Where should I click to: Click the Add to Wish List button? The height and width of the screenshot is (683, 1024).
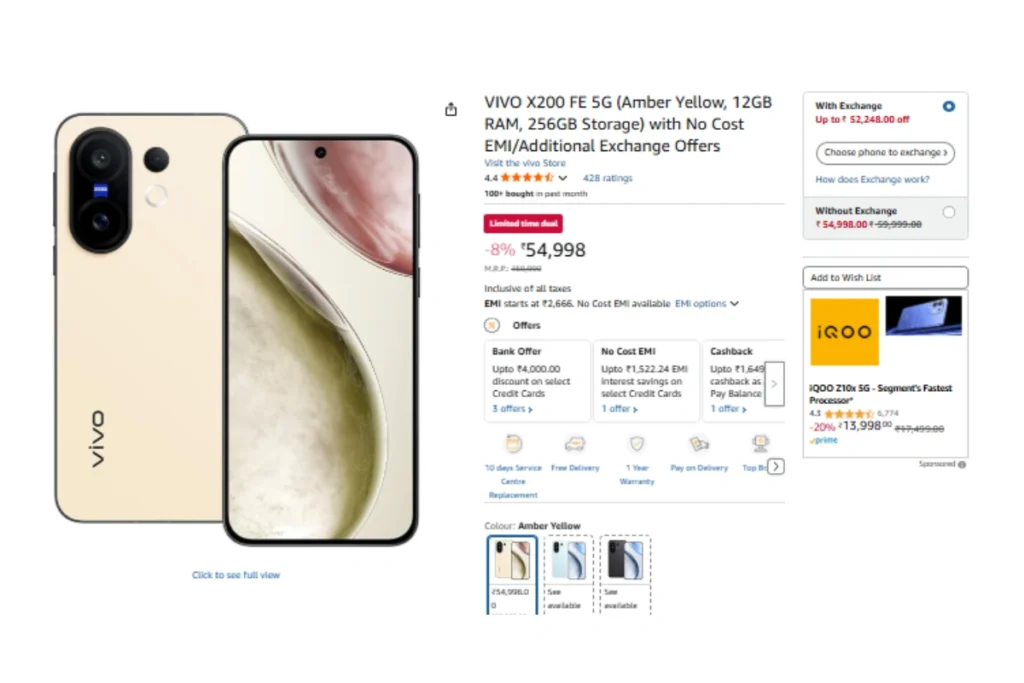tap(885, 277)
